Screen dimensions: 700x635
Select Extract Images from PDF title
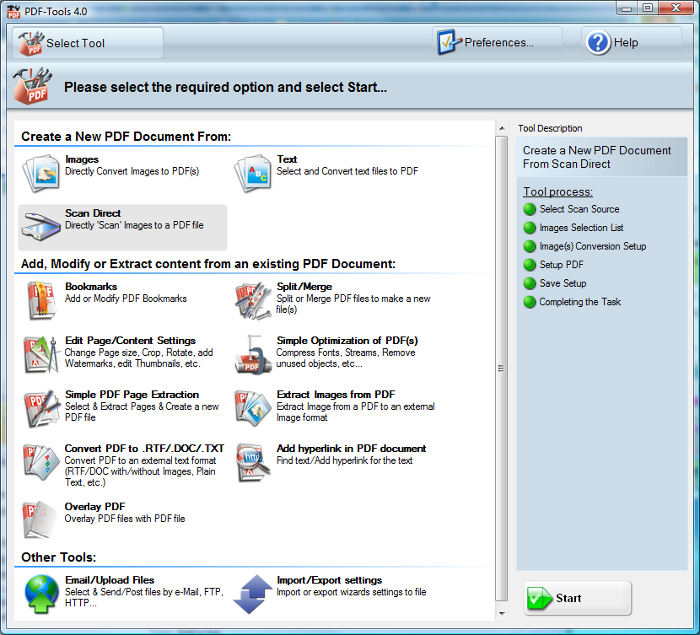[x=336, y=395]
